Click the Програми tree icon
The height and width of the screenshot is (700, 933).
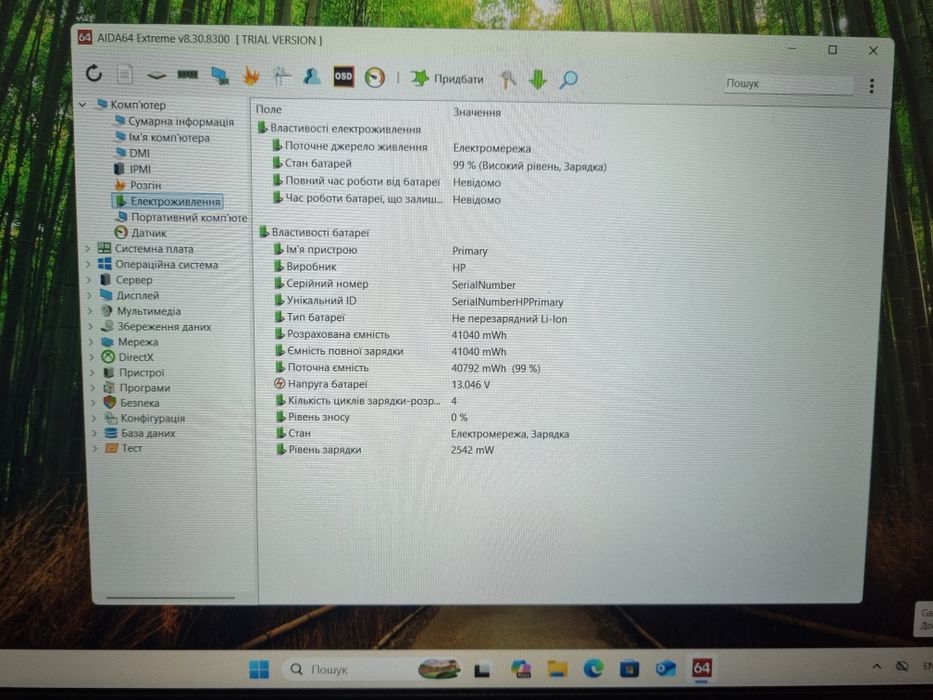(109, 388)
